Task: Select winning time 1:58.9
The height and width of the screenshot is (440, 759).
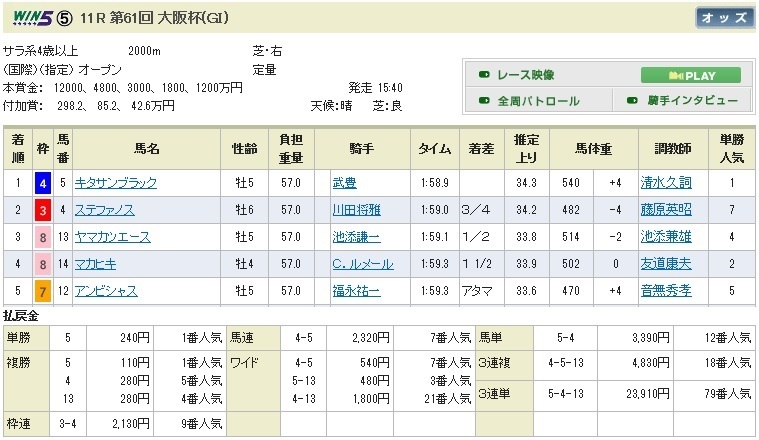Action: (435, 183)
